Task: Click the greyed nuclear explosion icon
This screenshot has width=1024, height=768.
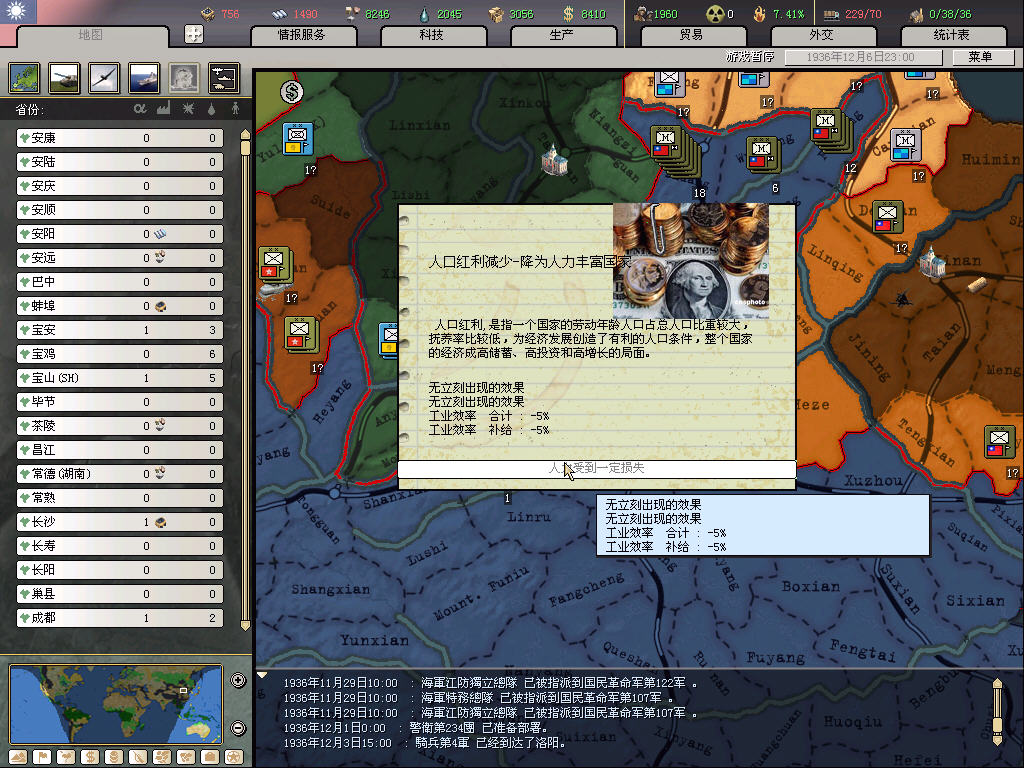Action: pyautogui.click(x=184, y=78)
